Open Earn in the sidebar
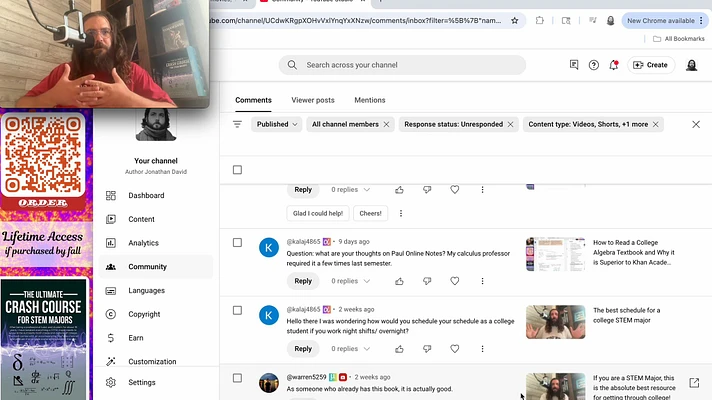 coord(156,338)
